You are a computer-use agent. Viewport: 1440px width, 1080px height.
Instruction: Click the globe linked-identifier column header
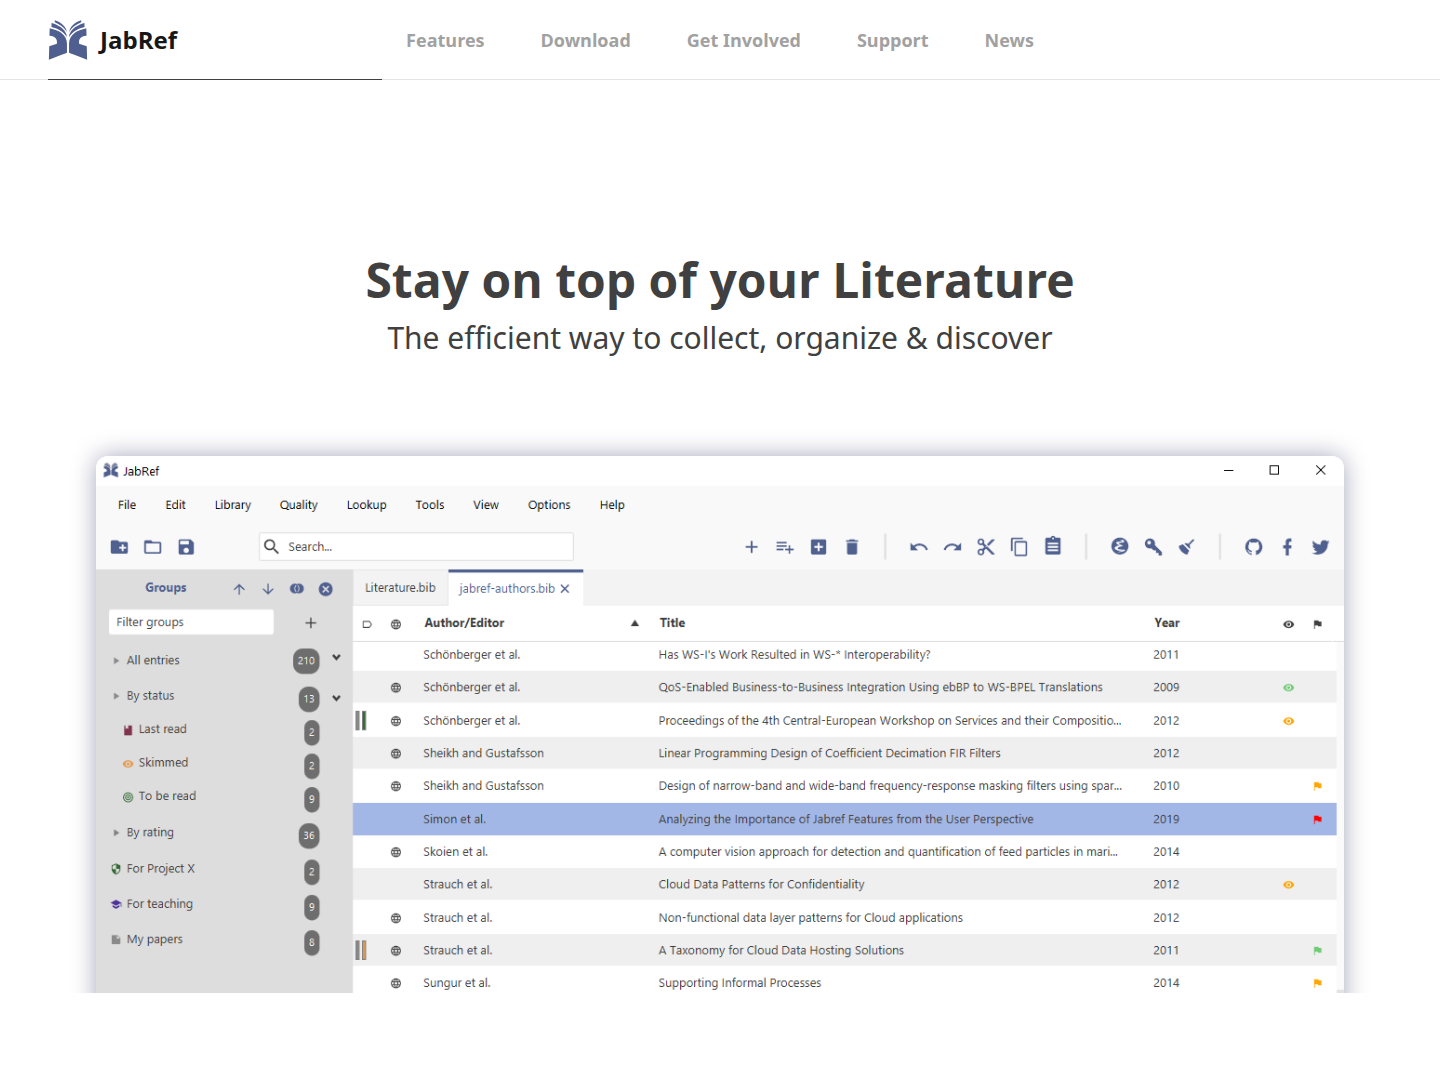tap(396, 624)
